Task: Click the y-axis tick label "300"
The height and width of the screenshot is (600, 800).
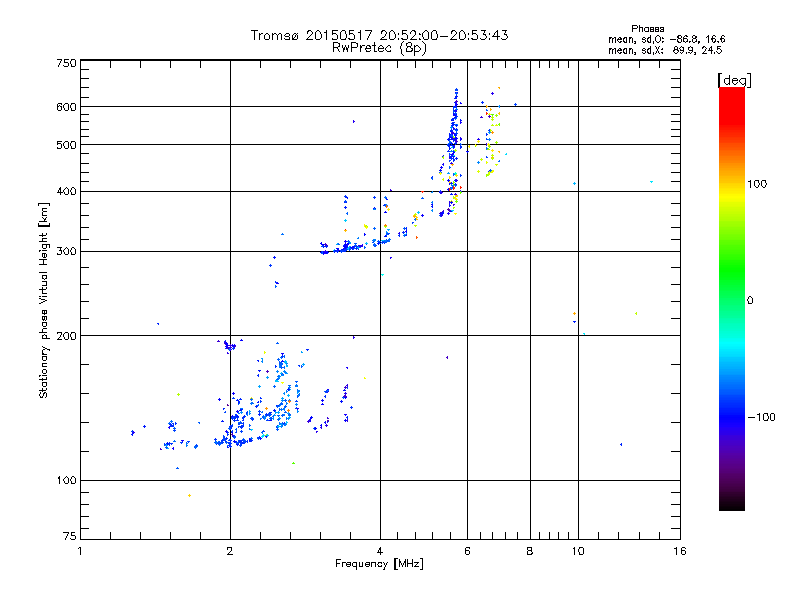Action: [66, 252]
